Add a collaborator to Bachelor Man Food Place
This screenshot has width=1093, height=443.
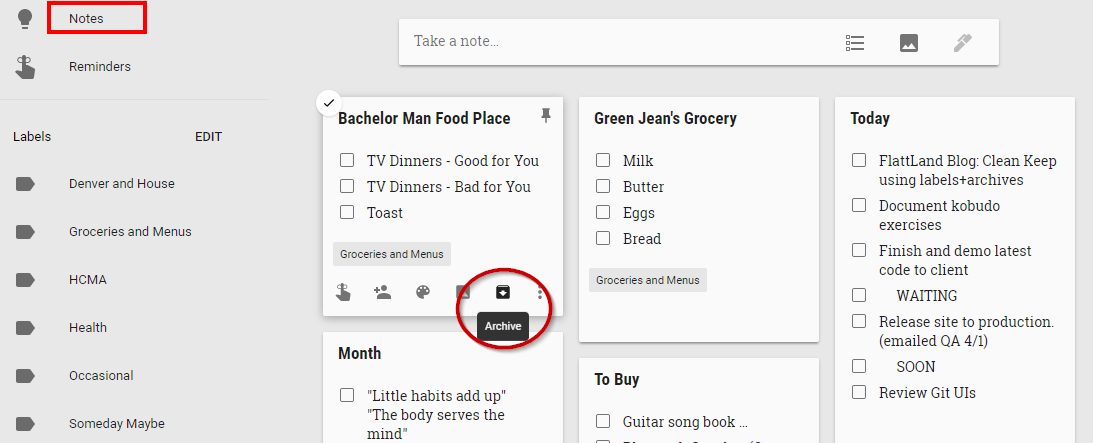click(x=382, y=293)
